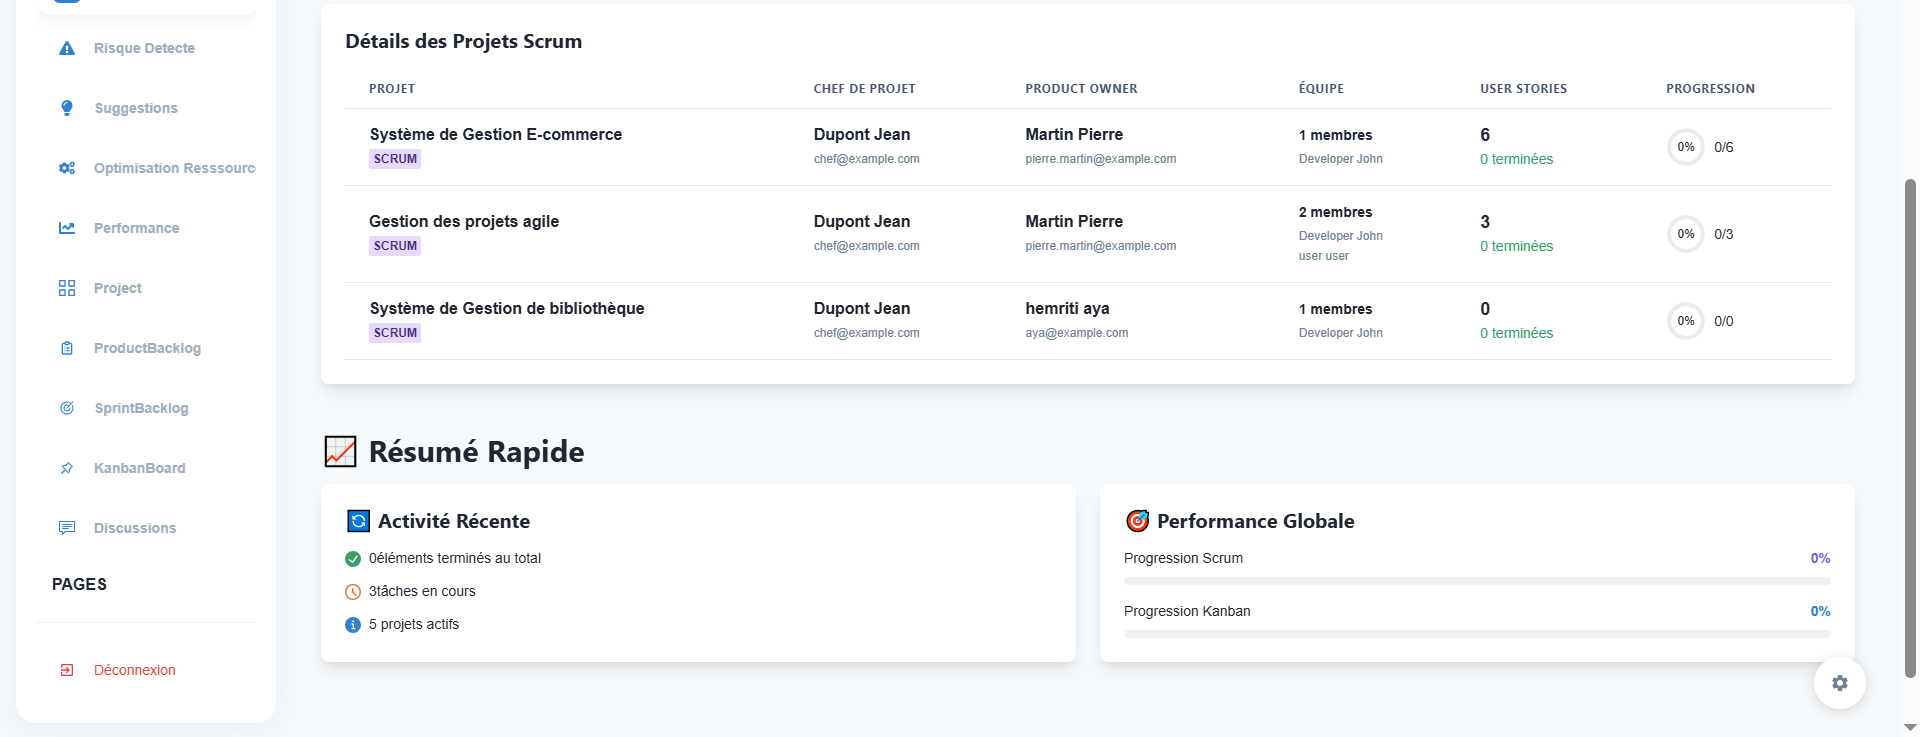Click "2 membres" in agile project row
The height and width of the screenshot is (737, 1920).
pyautogui.click(x=1335, y=212)
